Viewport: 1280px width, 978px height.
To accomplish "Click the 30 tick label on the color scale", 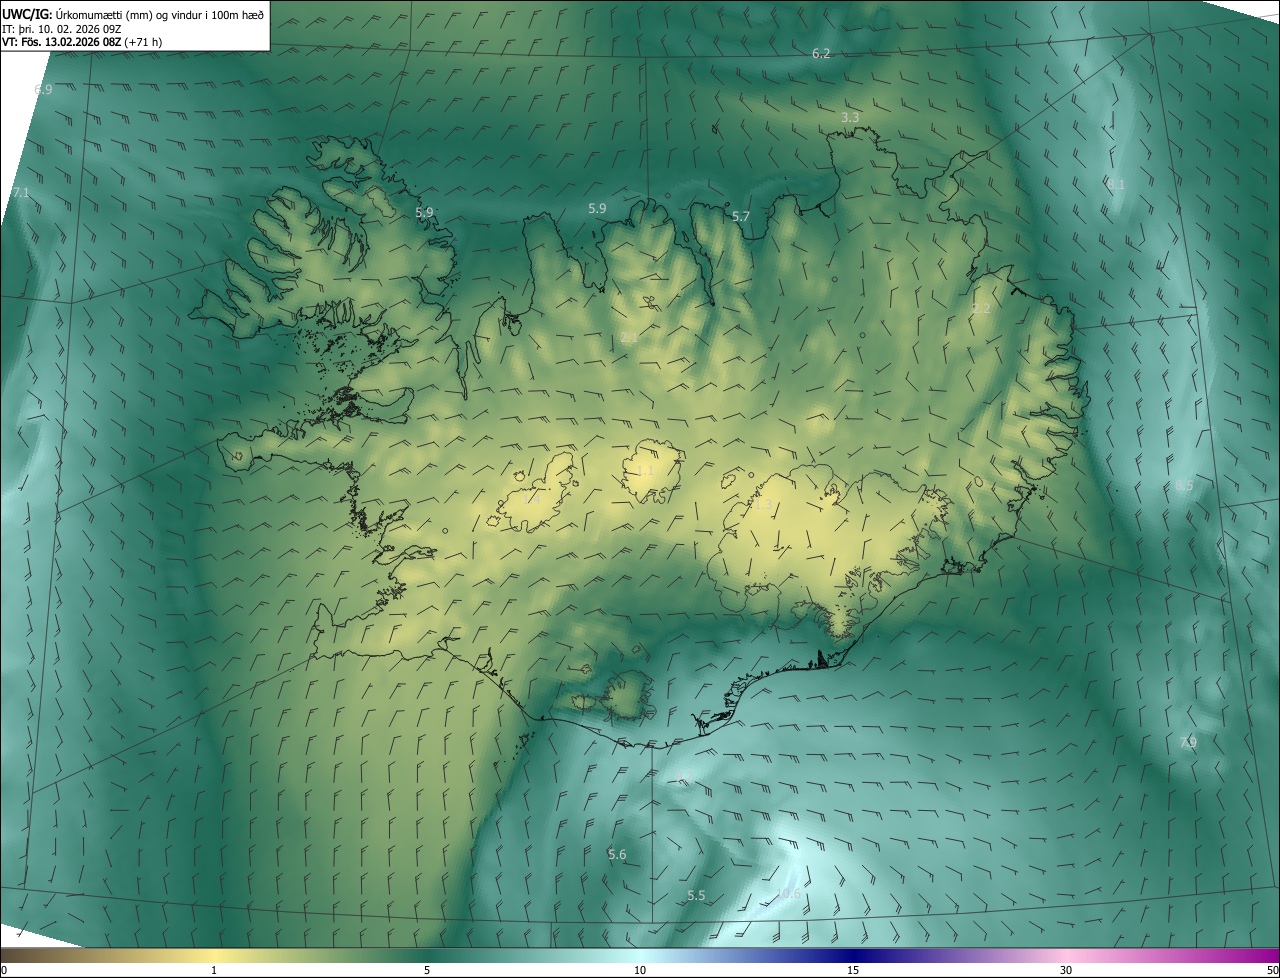I will pyautogui.click(x=1066, y=970).
